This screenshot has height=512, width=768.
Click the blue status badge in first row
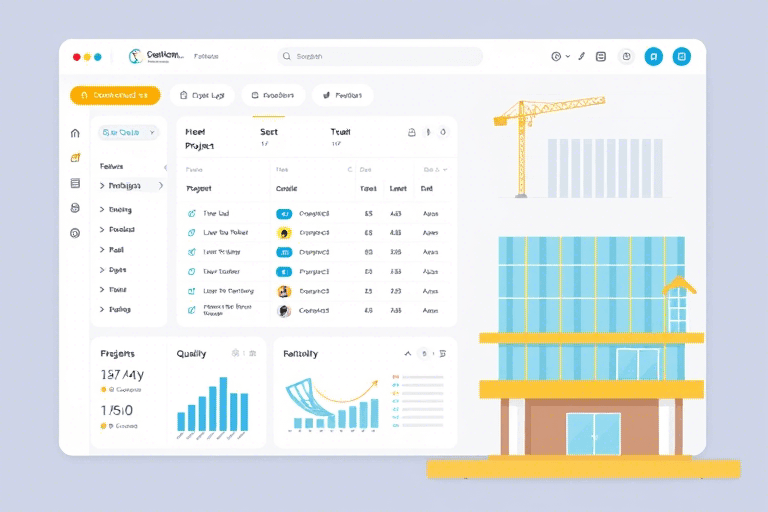point(284,214)
